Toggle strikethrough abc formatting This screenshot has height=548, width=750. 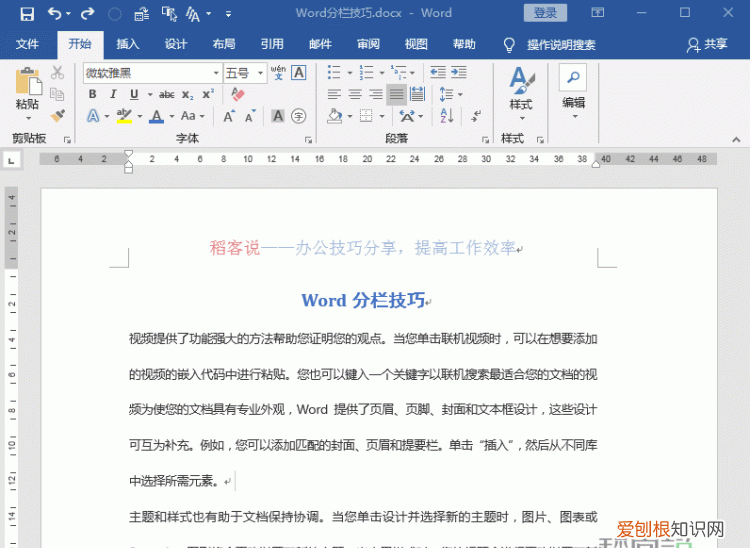pyautogui.click(x=166, y=94)
